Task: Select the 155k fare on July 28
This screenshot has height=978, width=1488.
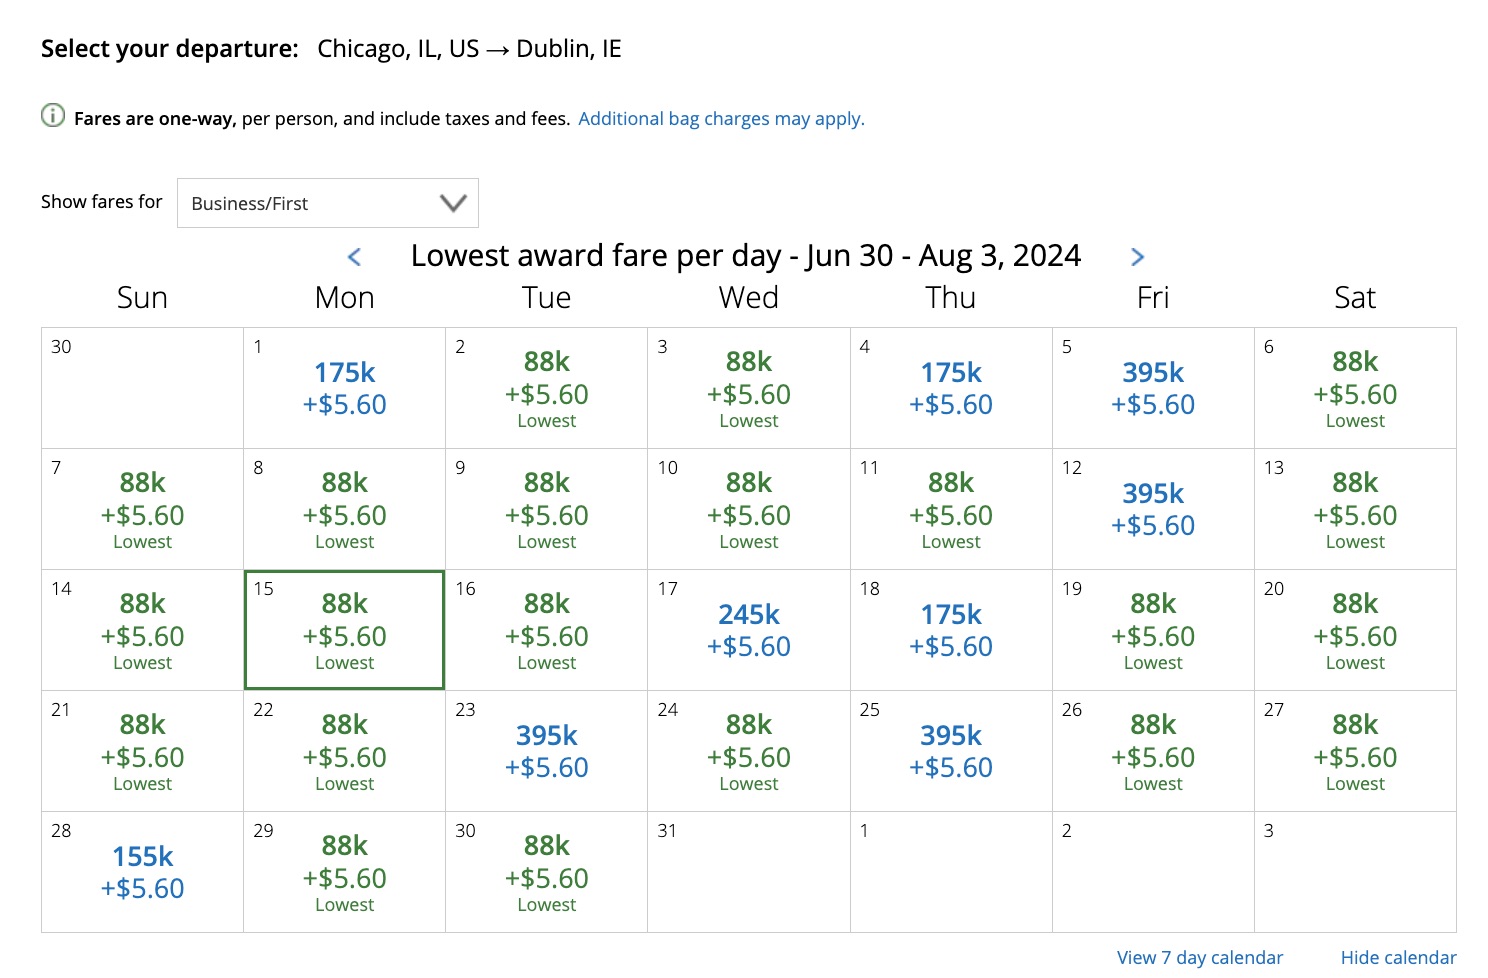Action: coord(141,870)
